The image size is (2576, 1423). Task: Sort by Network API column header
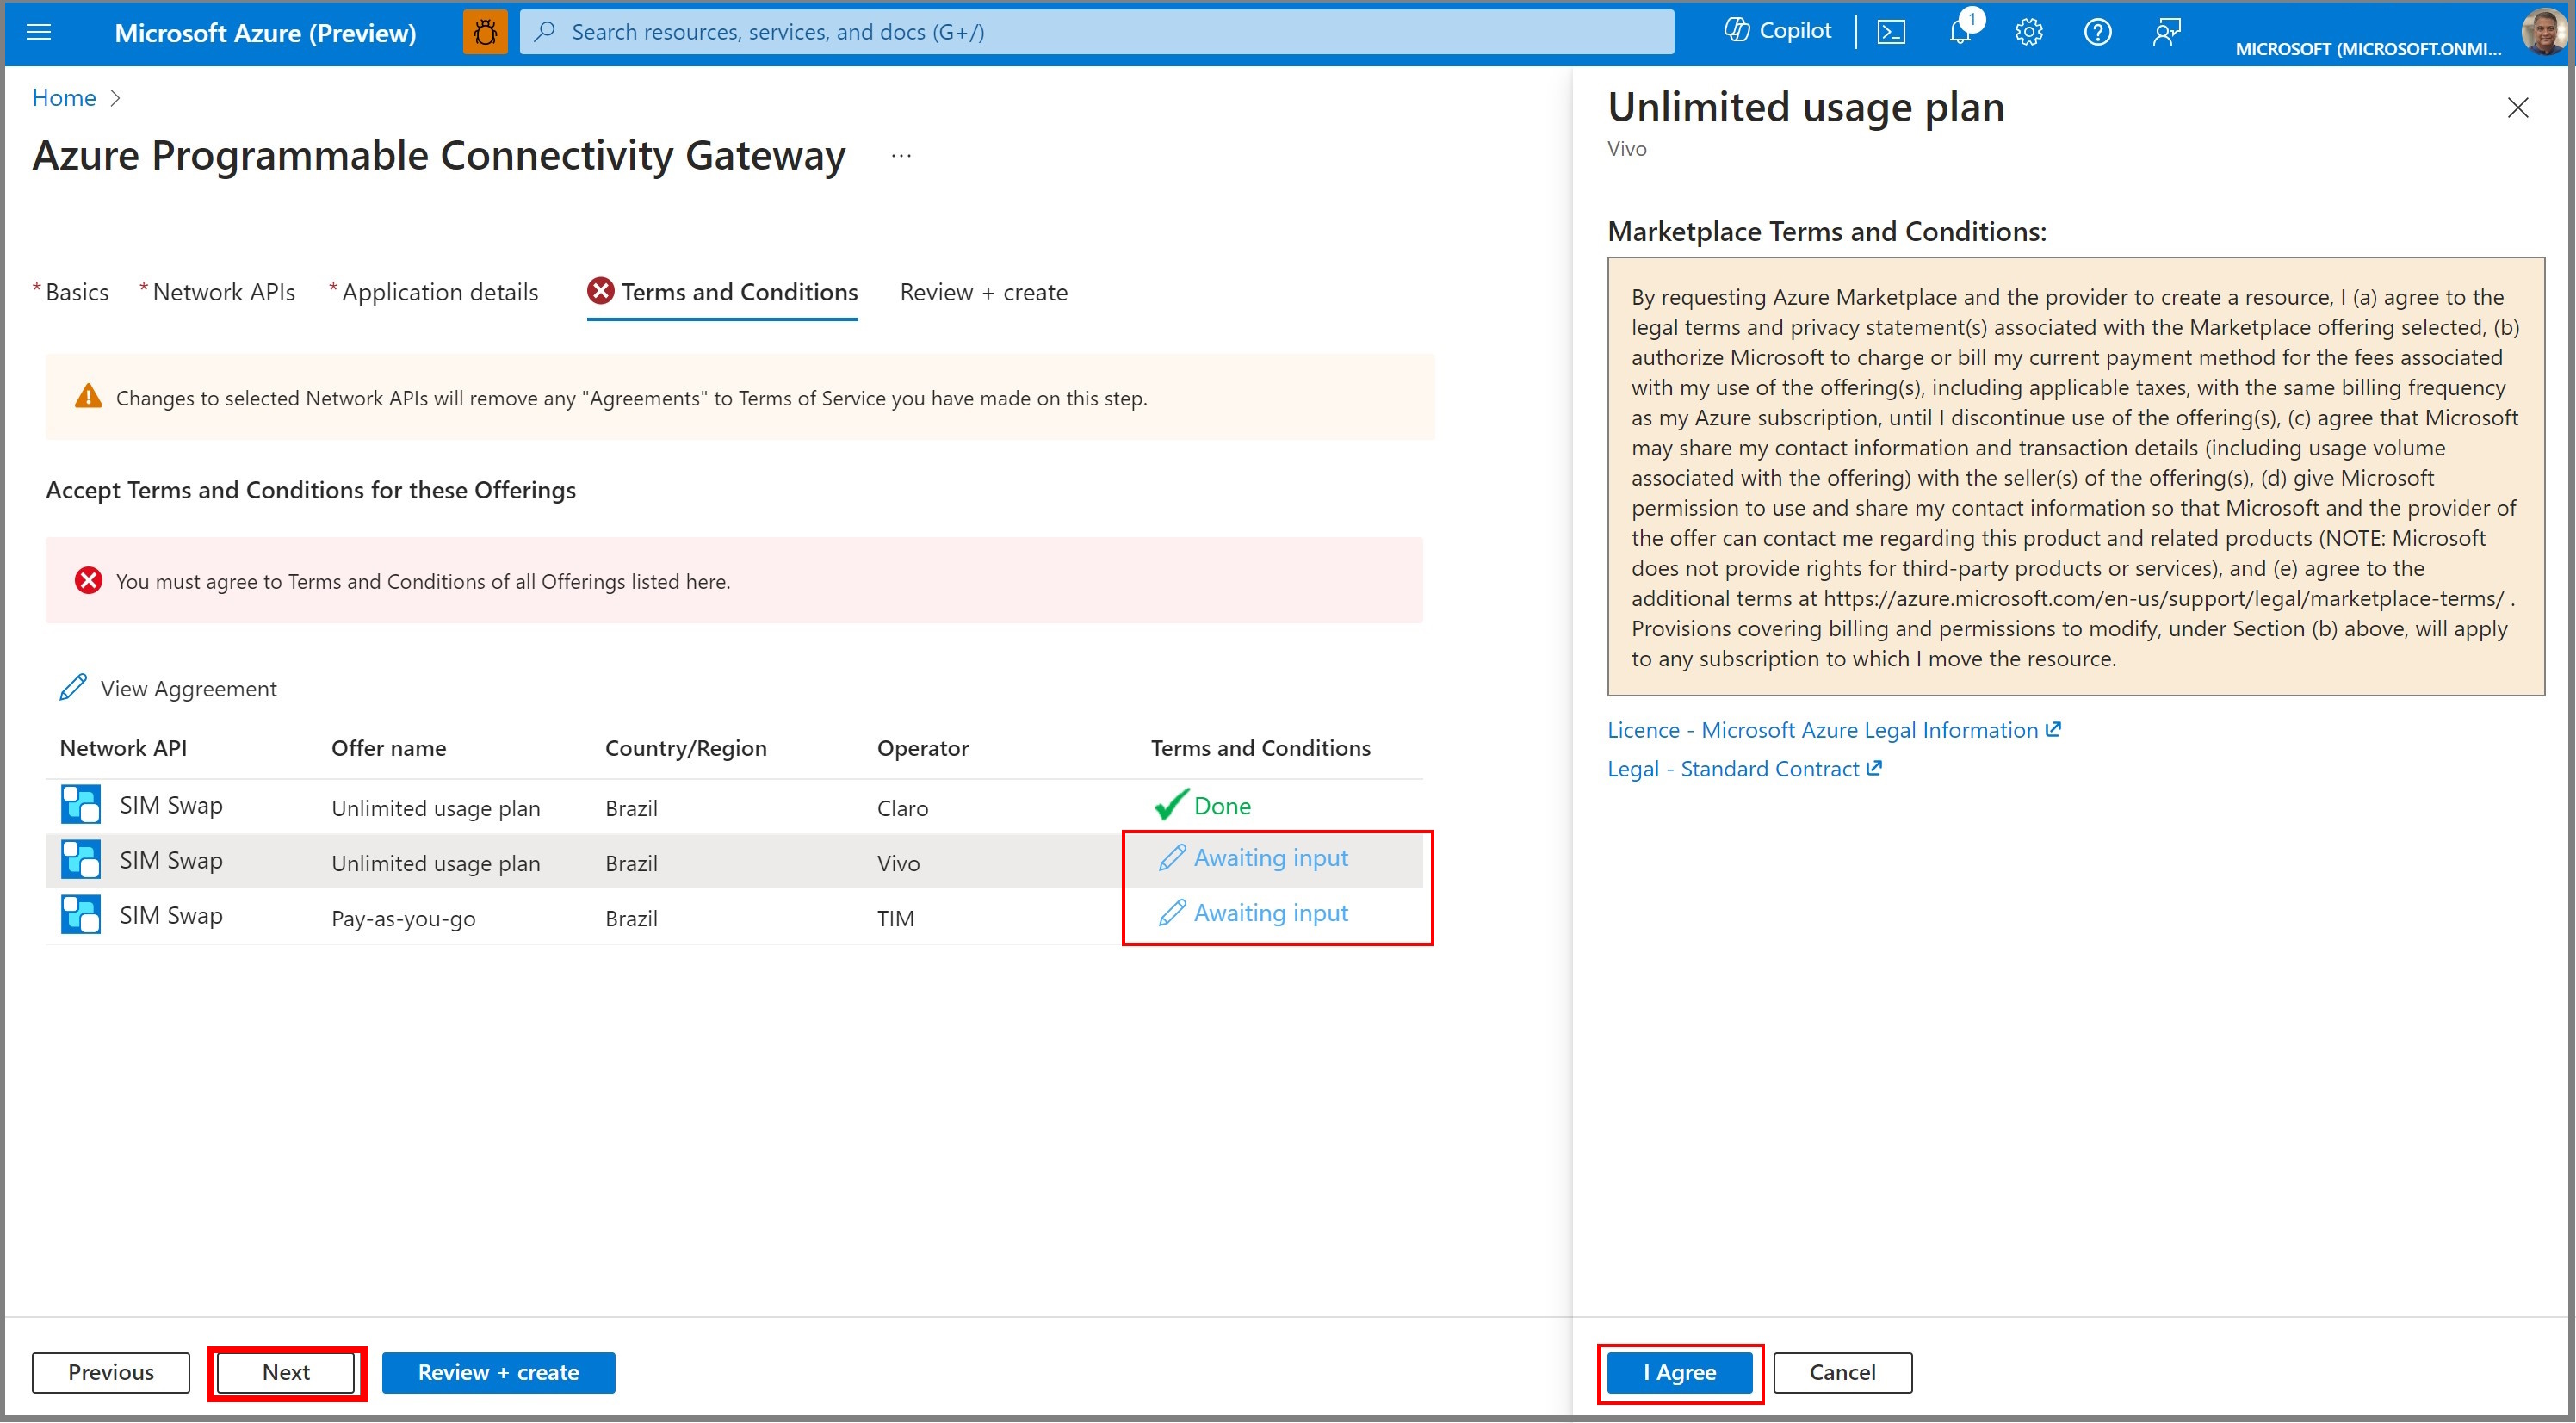click(123, 748)
